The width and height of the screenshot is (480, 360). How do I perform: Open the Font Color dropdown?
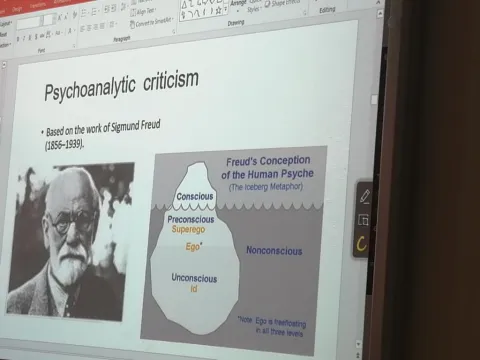[71, 31]
